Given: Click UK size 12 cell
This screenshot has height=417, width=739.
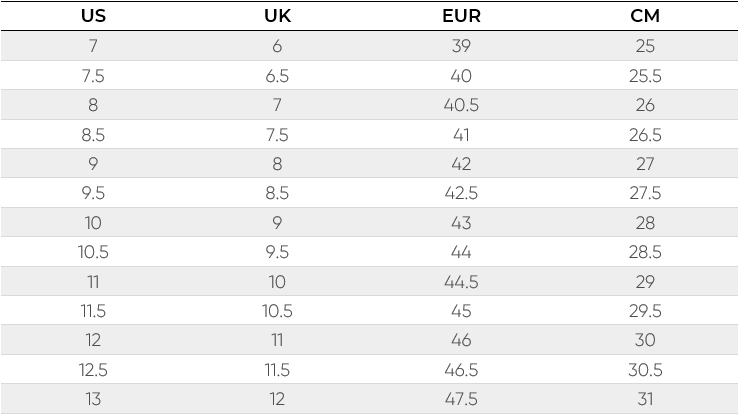Looking at the screenshot, I should coord(277,399).
